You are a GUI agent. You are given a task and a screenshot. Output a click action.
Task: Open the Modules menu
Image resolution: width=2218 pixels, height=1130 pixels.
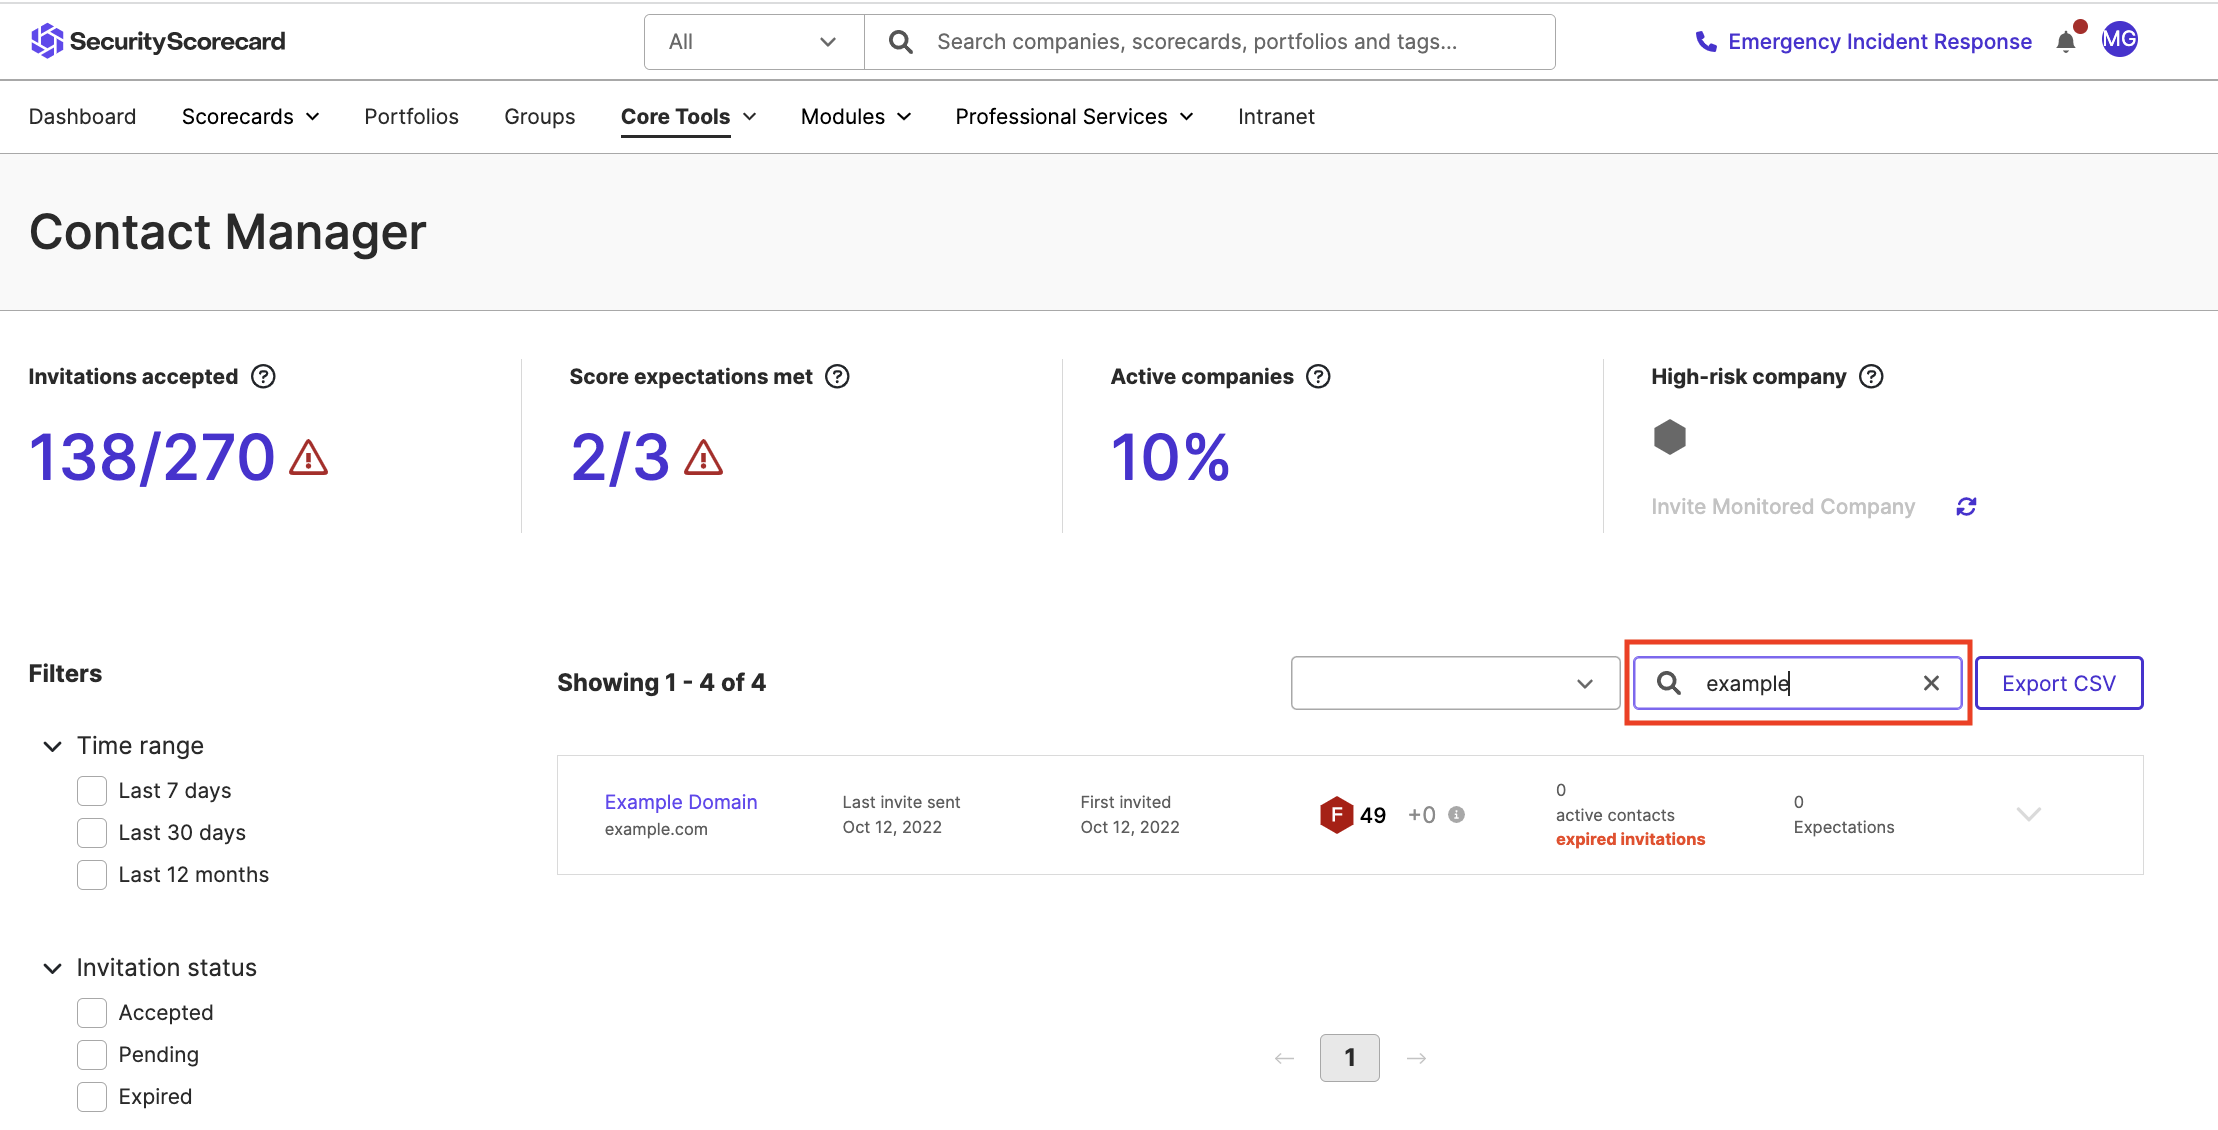click(856, 117)
